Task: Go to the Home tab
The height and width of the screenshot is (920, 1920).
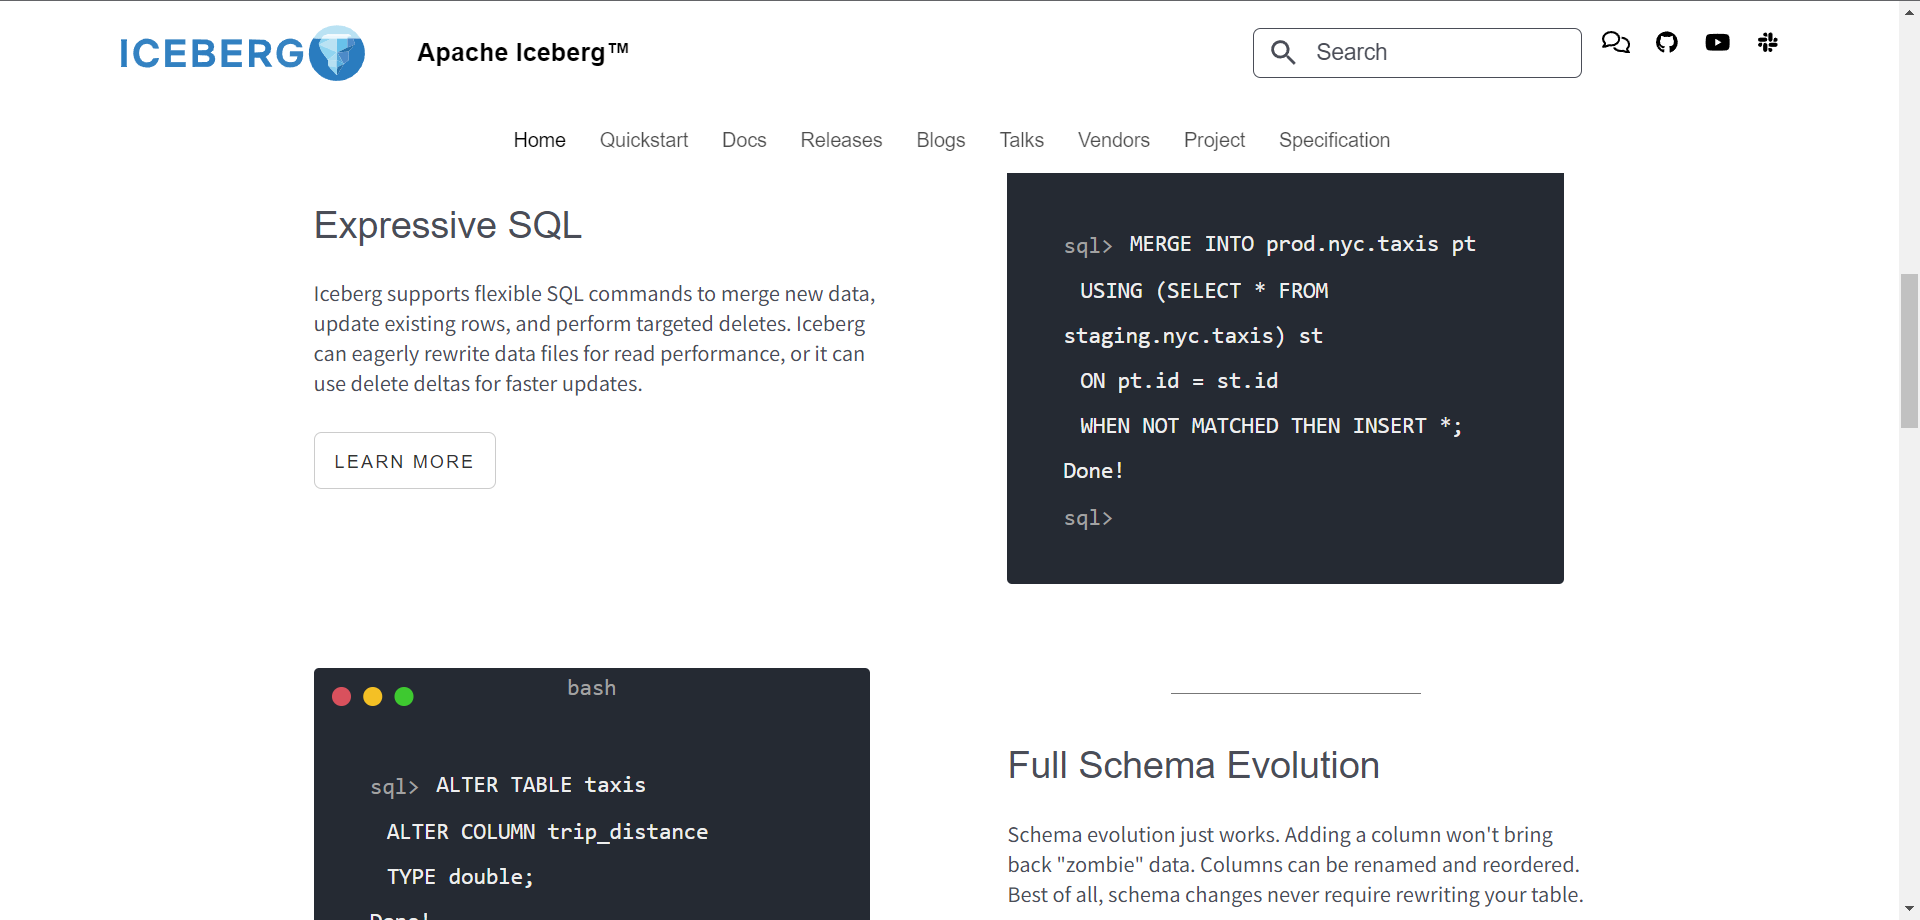Action: pos(540,140)
